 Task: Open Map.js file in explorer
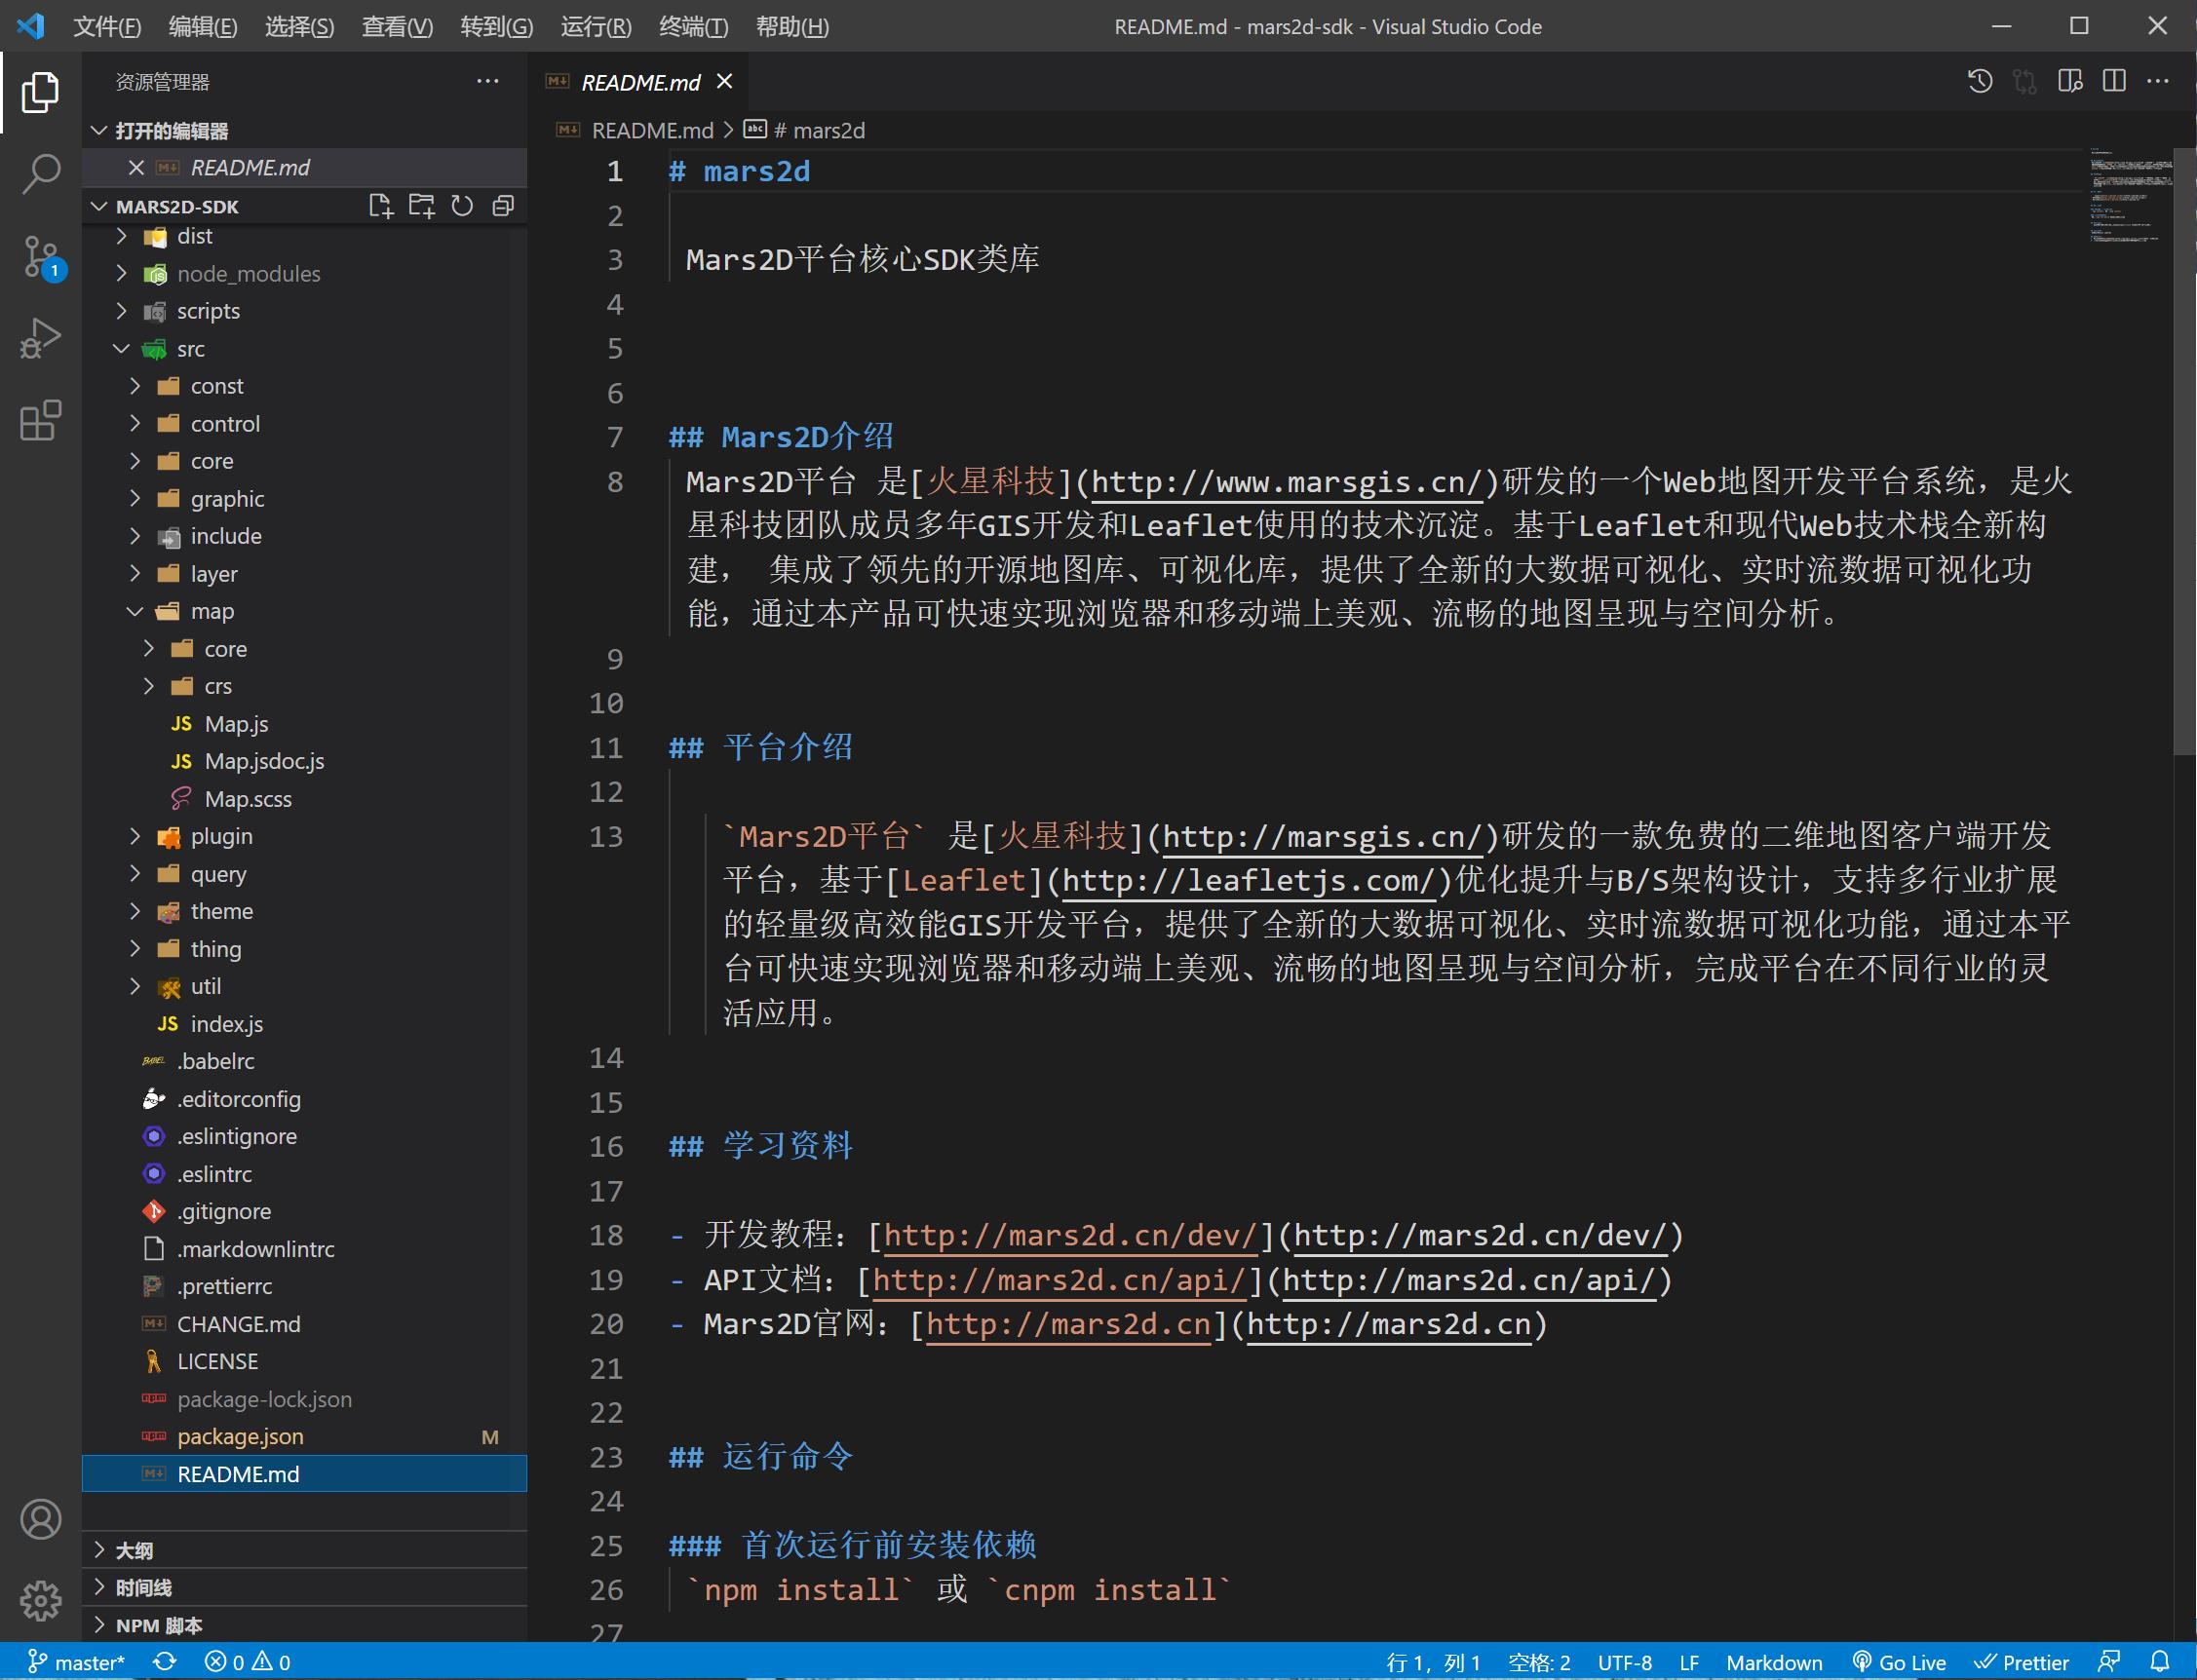click(304, 724)
